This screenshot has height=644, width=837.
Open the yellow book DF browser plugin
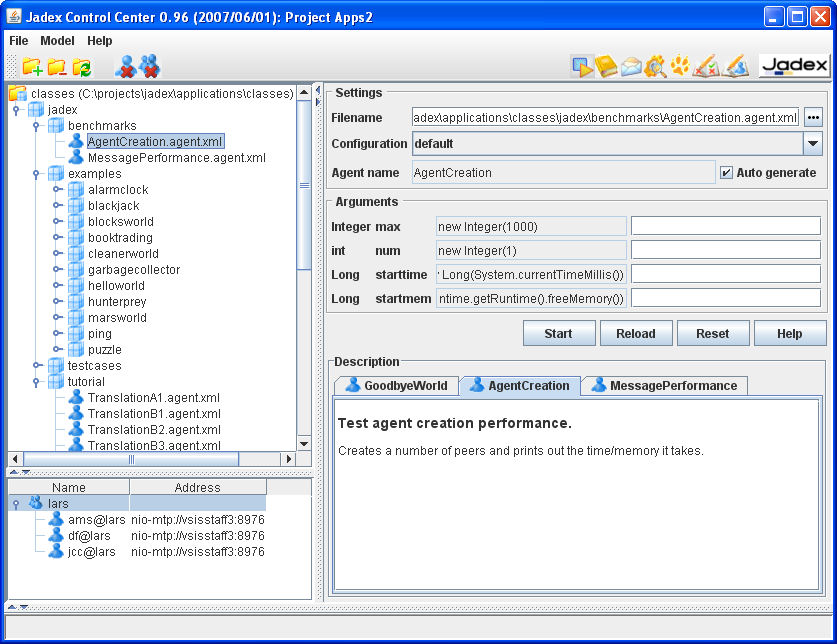pos(606,66)
